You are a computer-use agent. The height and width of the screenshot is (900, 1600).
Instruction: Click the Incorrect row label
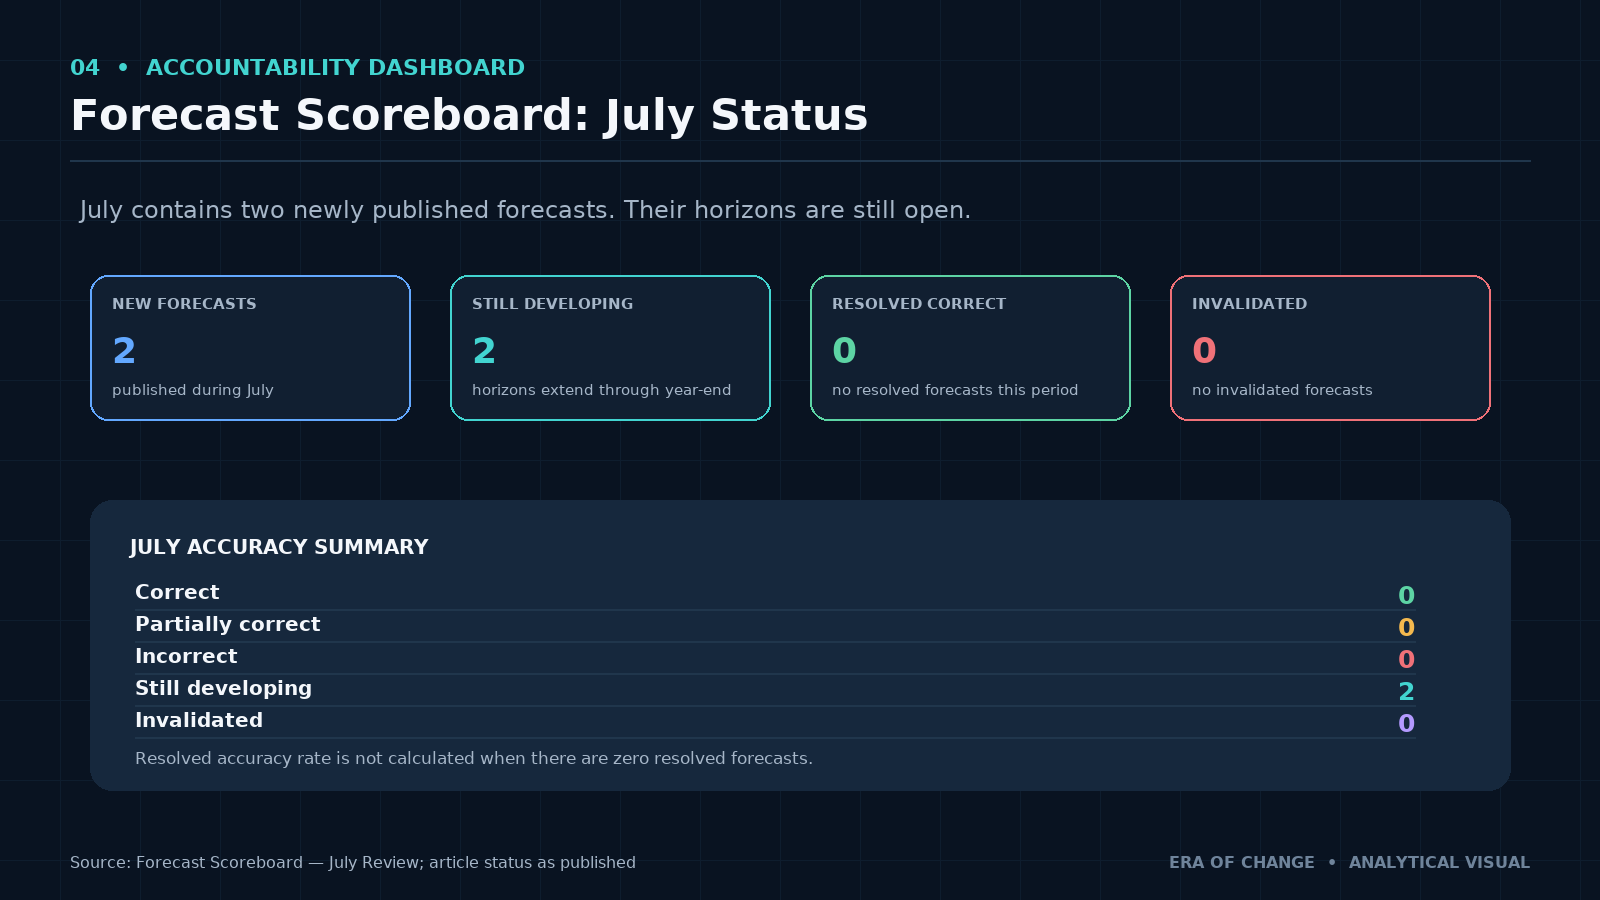click(186, 656)
